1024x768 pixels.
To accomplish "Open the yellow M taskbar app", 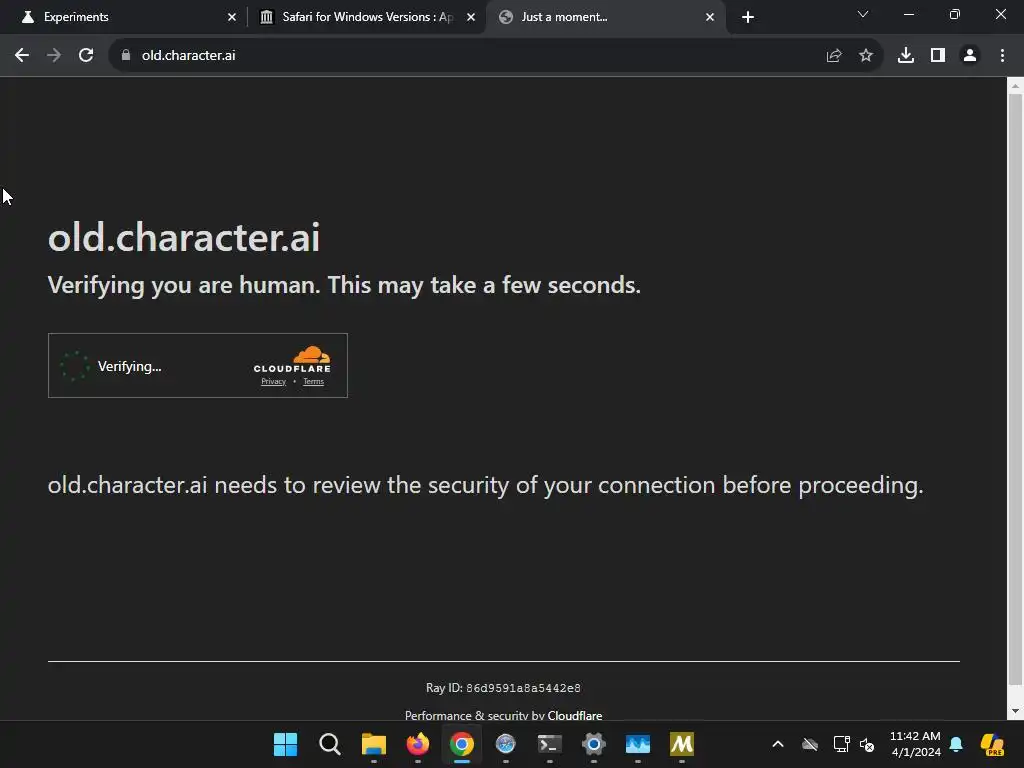I will click(x=682, y=744).
